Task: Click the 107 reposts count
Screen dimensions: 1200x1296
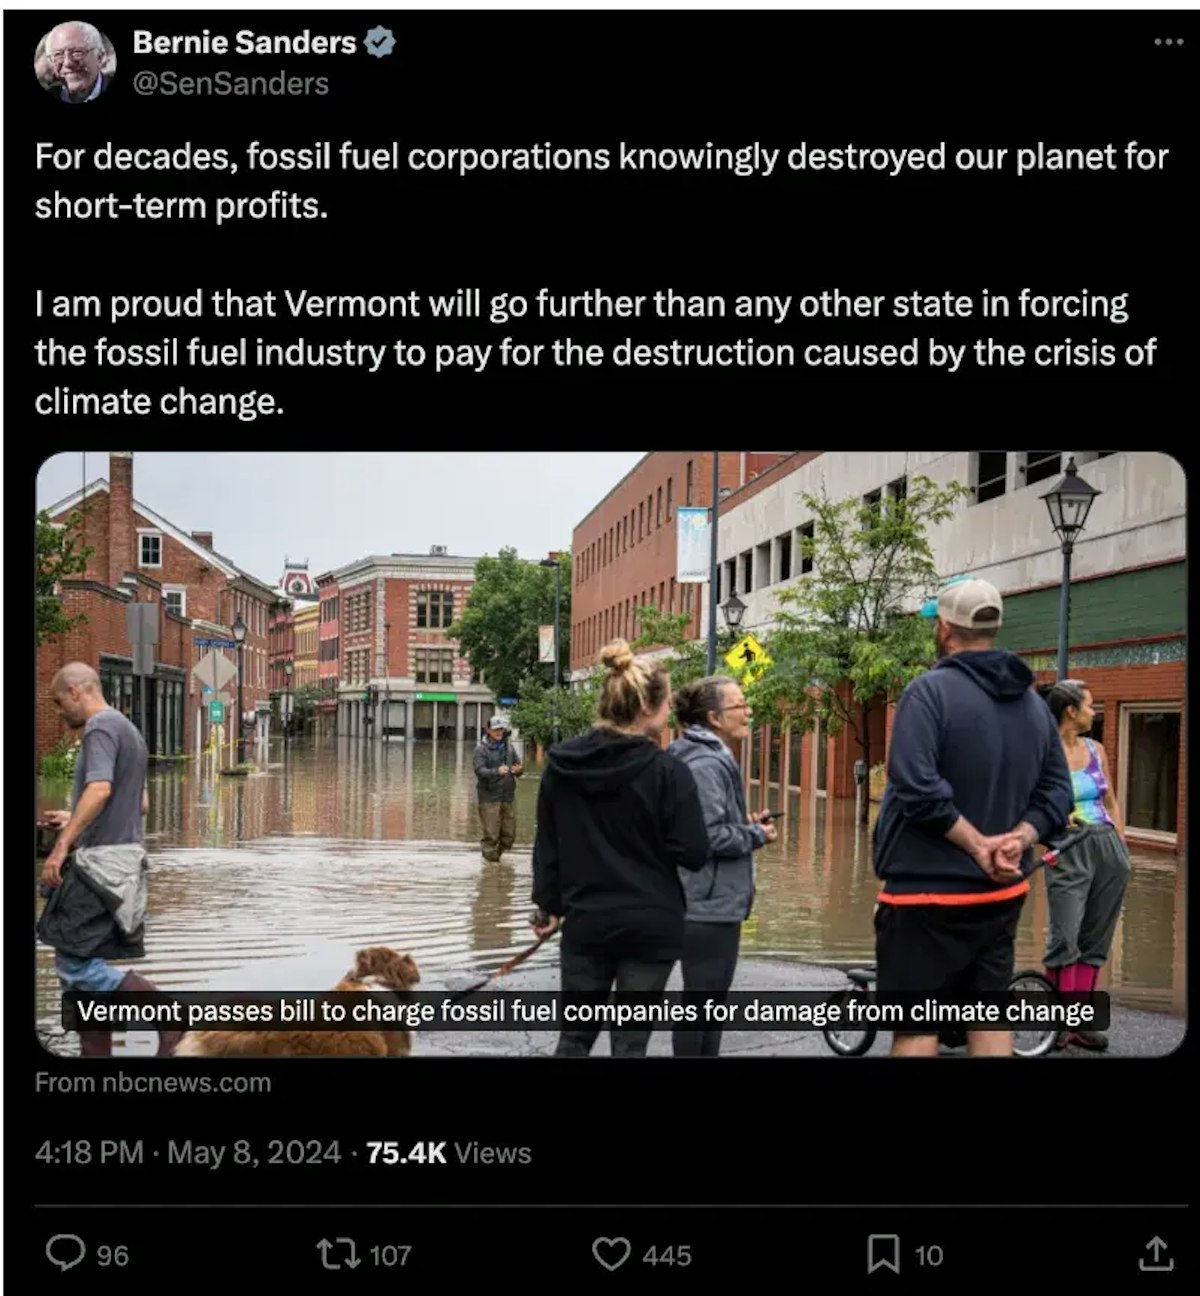Action: pyautogui.click(x=391, y=1255)
